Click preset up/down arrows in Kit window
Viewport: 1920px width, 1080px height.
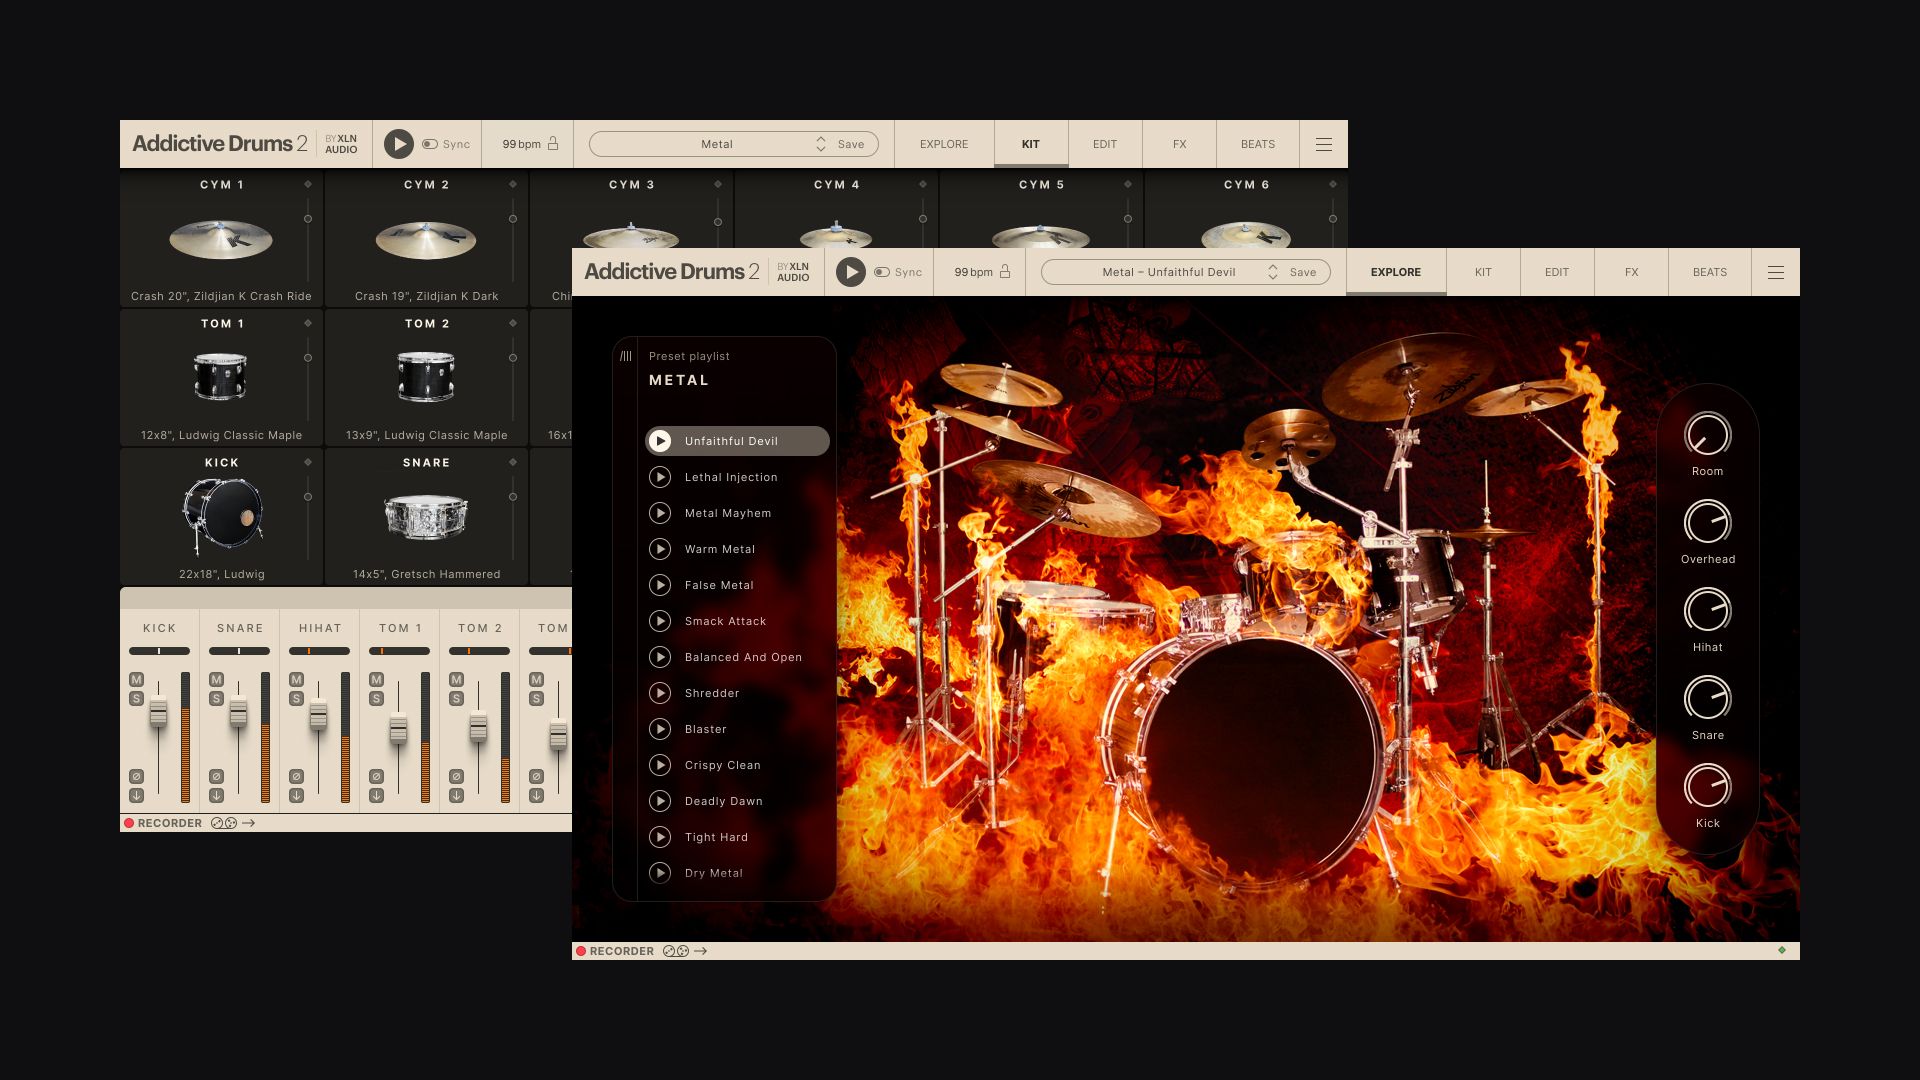[821, 144]
